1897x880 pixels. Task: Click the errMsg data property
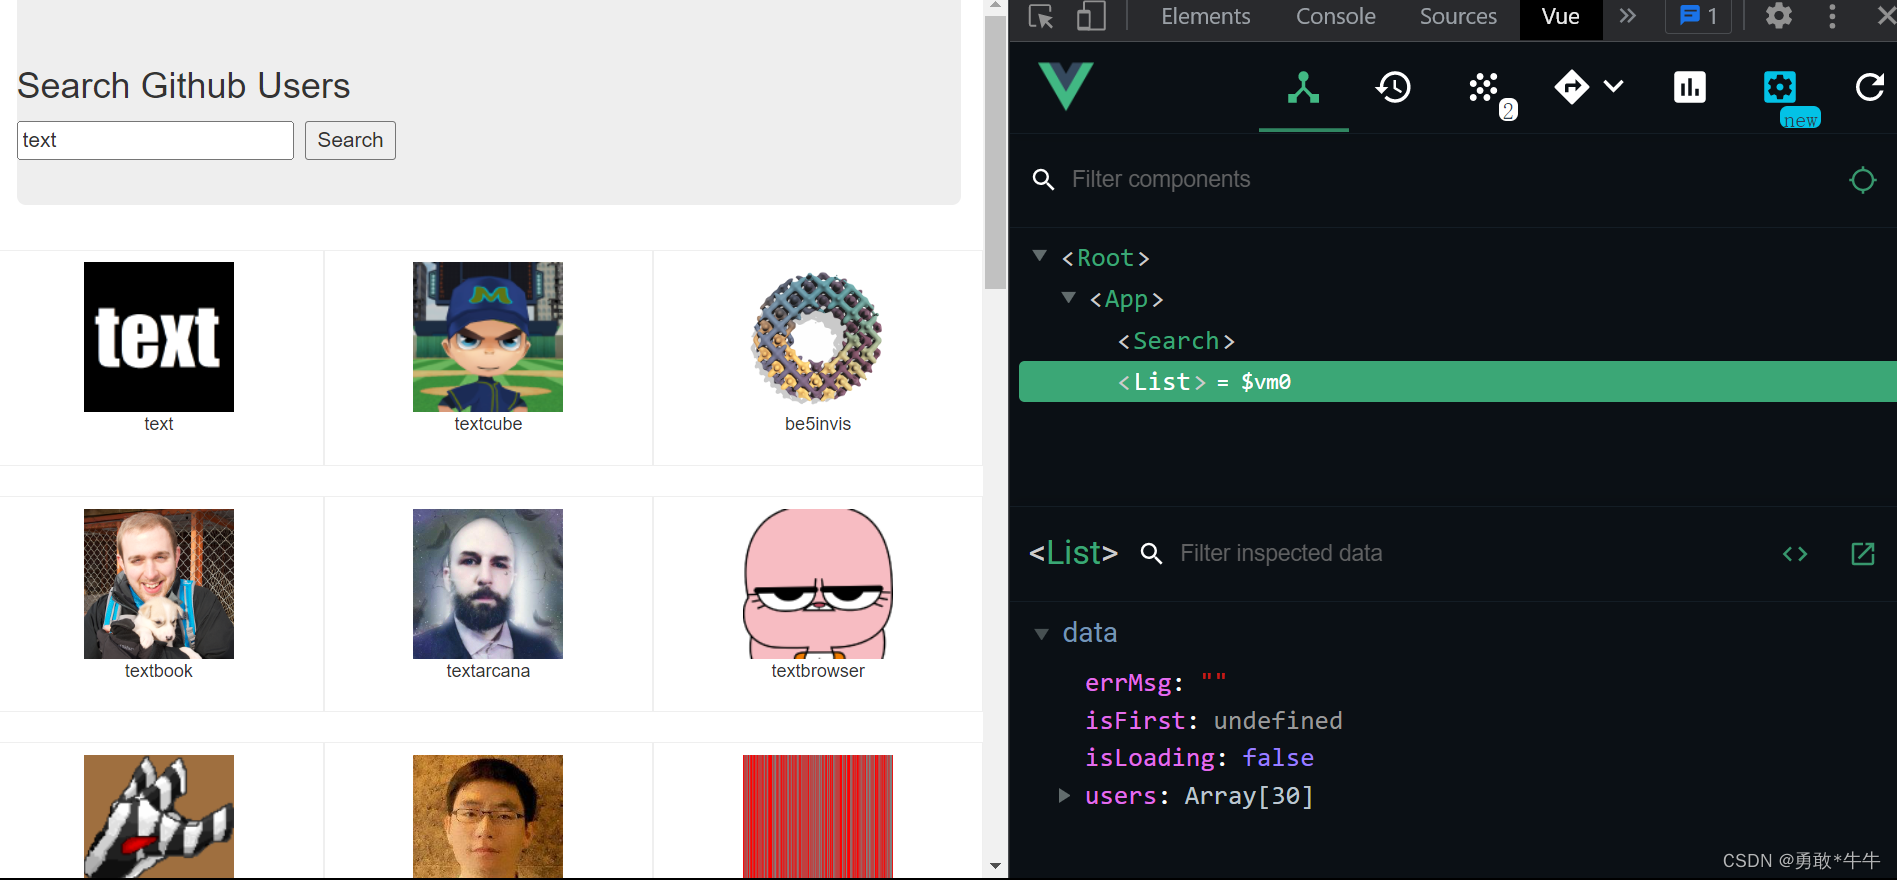click(1155, 683)
